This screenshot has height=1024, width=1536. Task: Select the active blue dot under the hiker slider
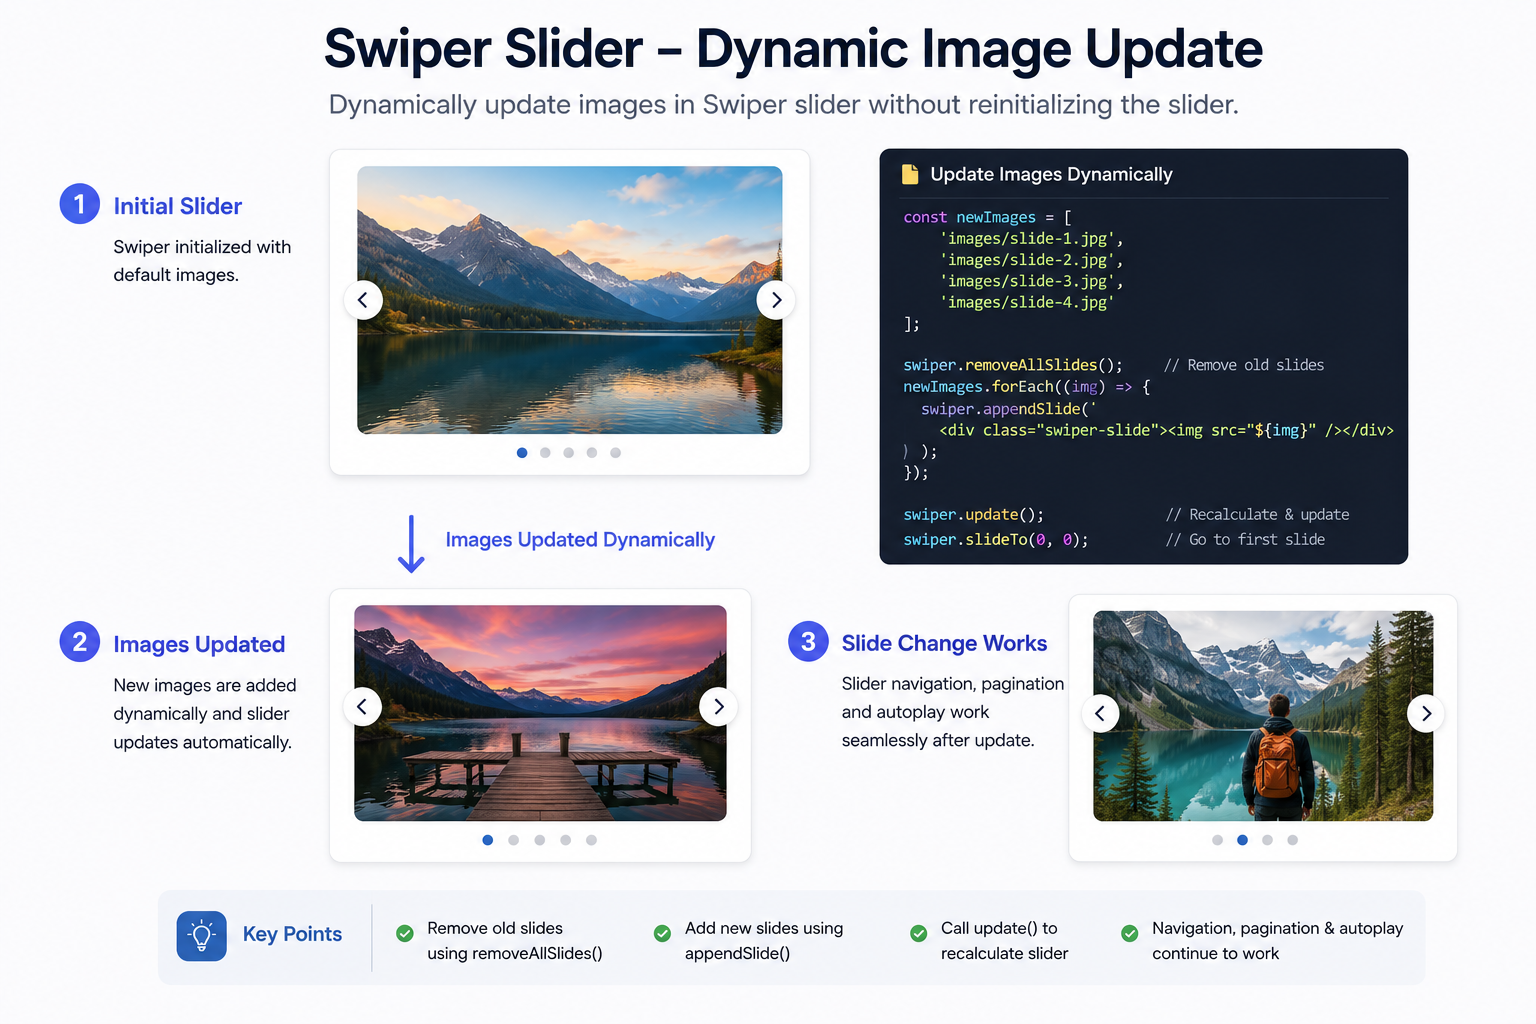pyautogui.click(x=1242, y=840)
